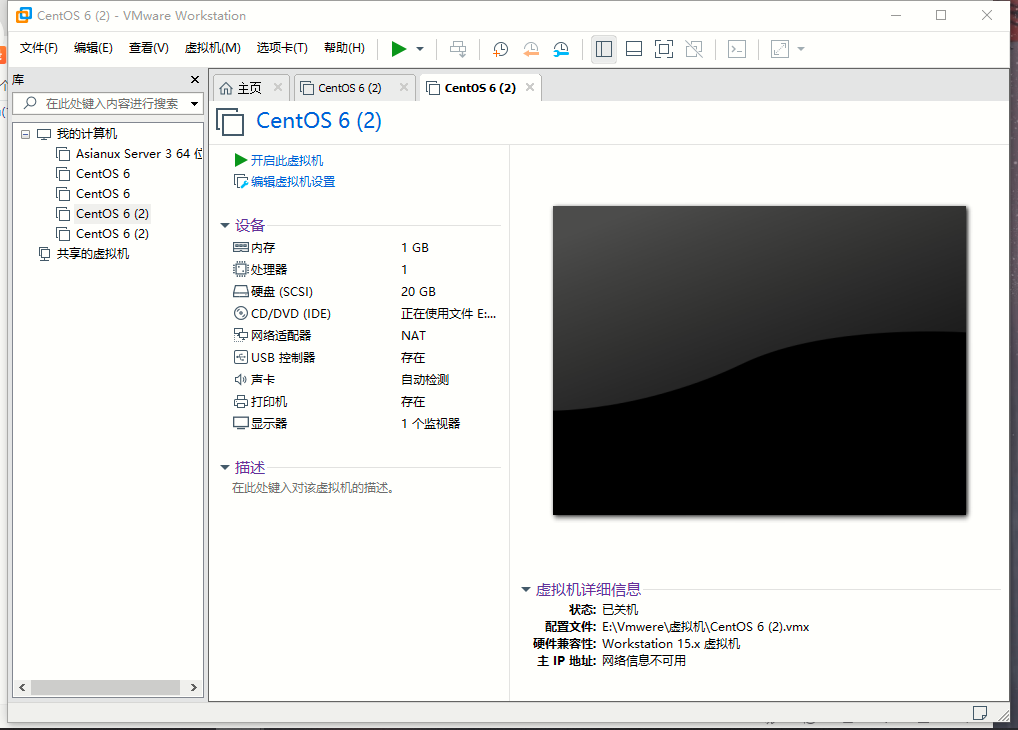This screenshot has width=1018, height=730.
Task: Open the 虚拟机(M) menu
Action: click(212, 48)
